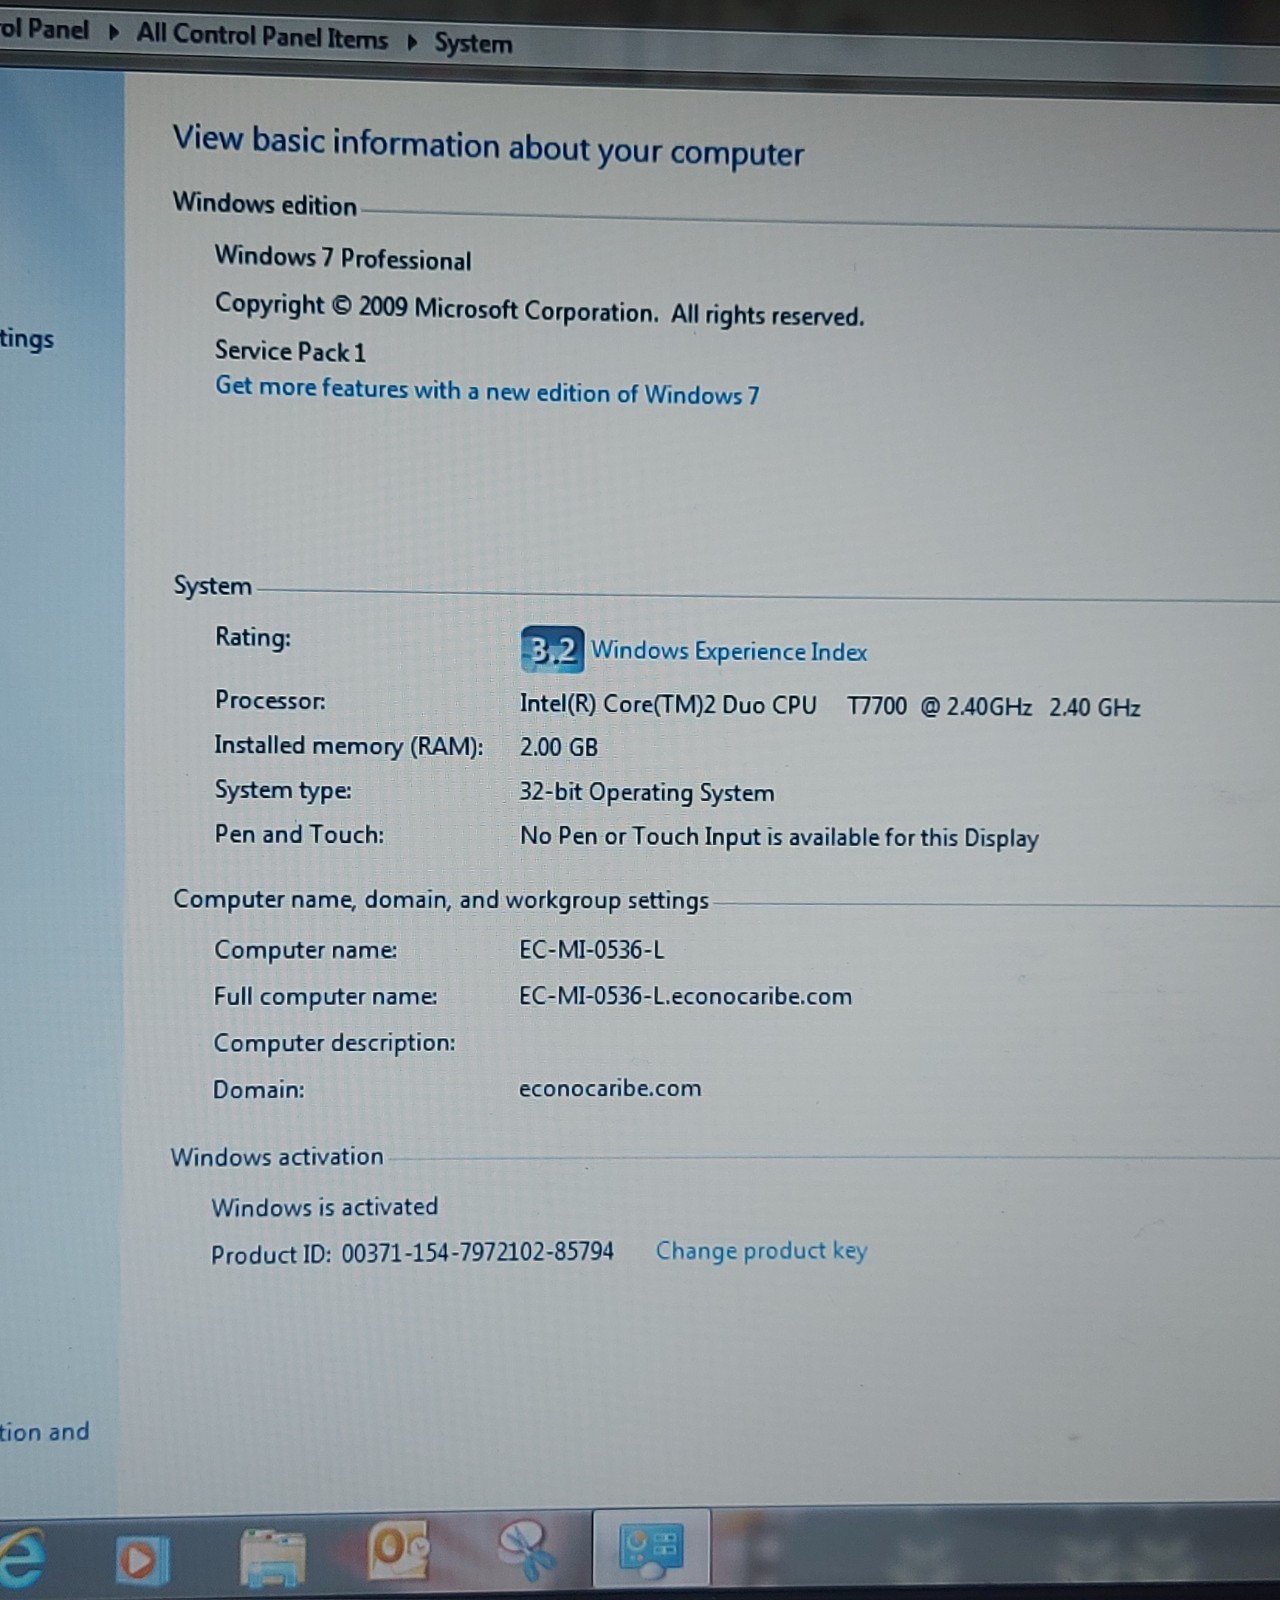Launch the Snipping Tool taskbar icon
The image size is (1280, 1600).
pos(527,1552)
